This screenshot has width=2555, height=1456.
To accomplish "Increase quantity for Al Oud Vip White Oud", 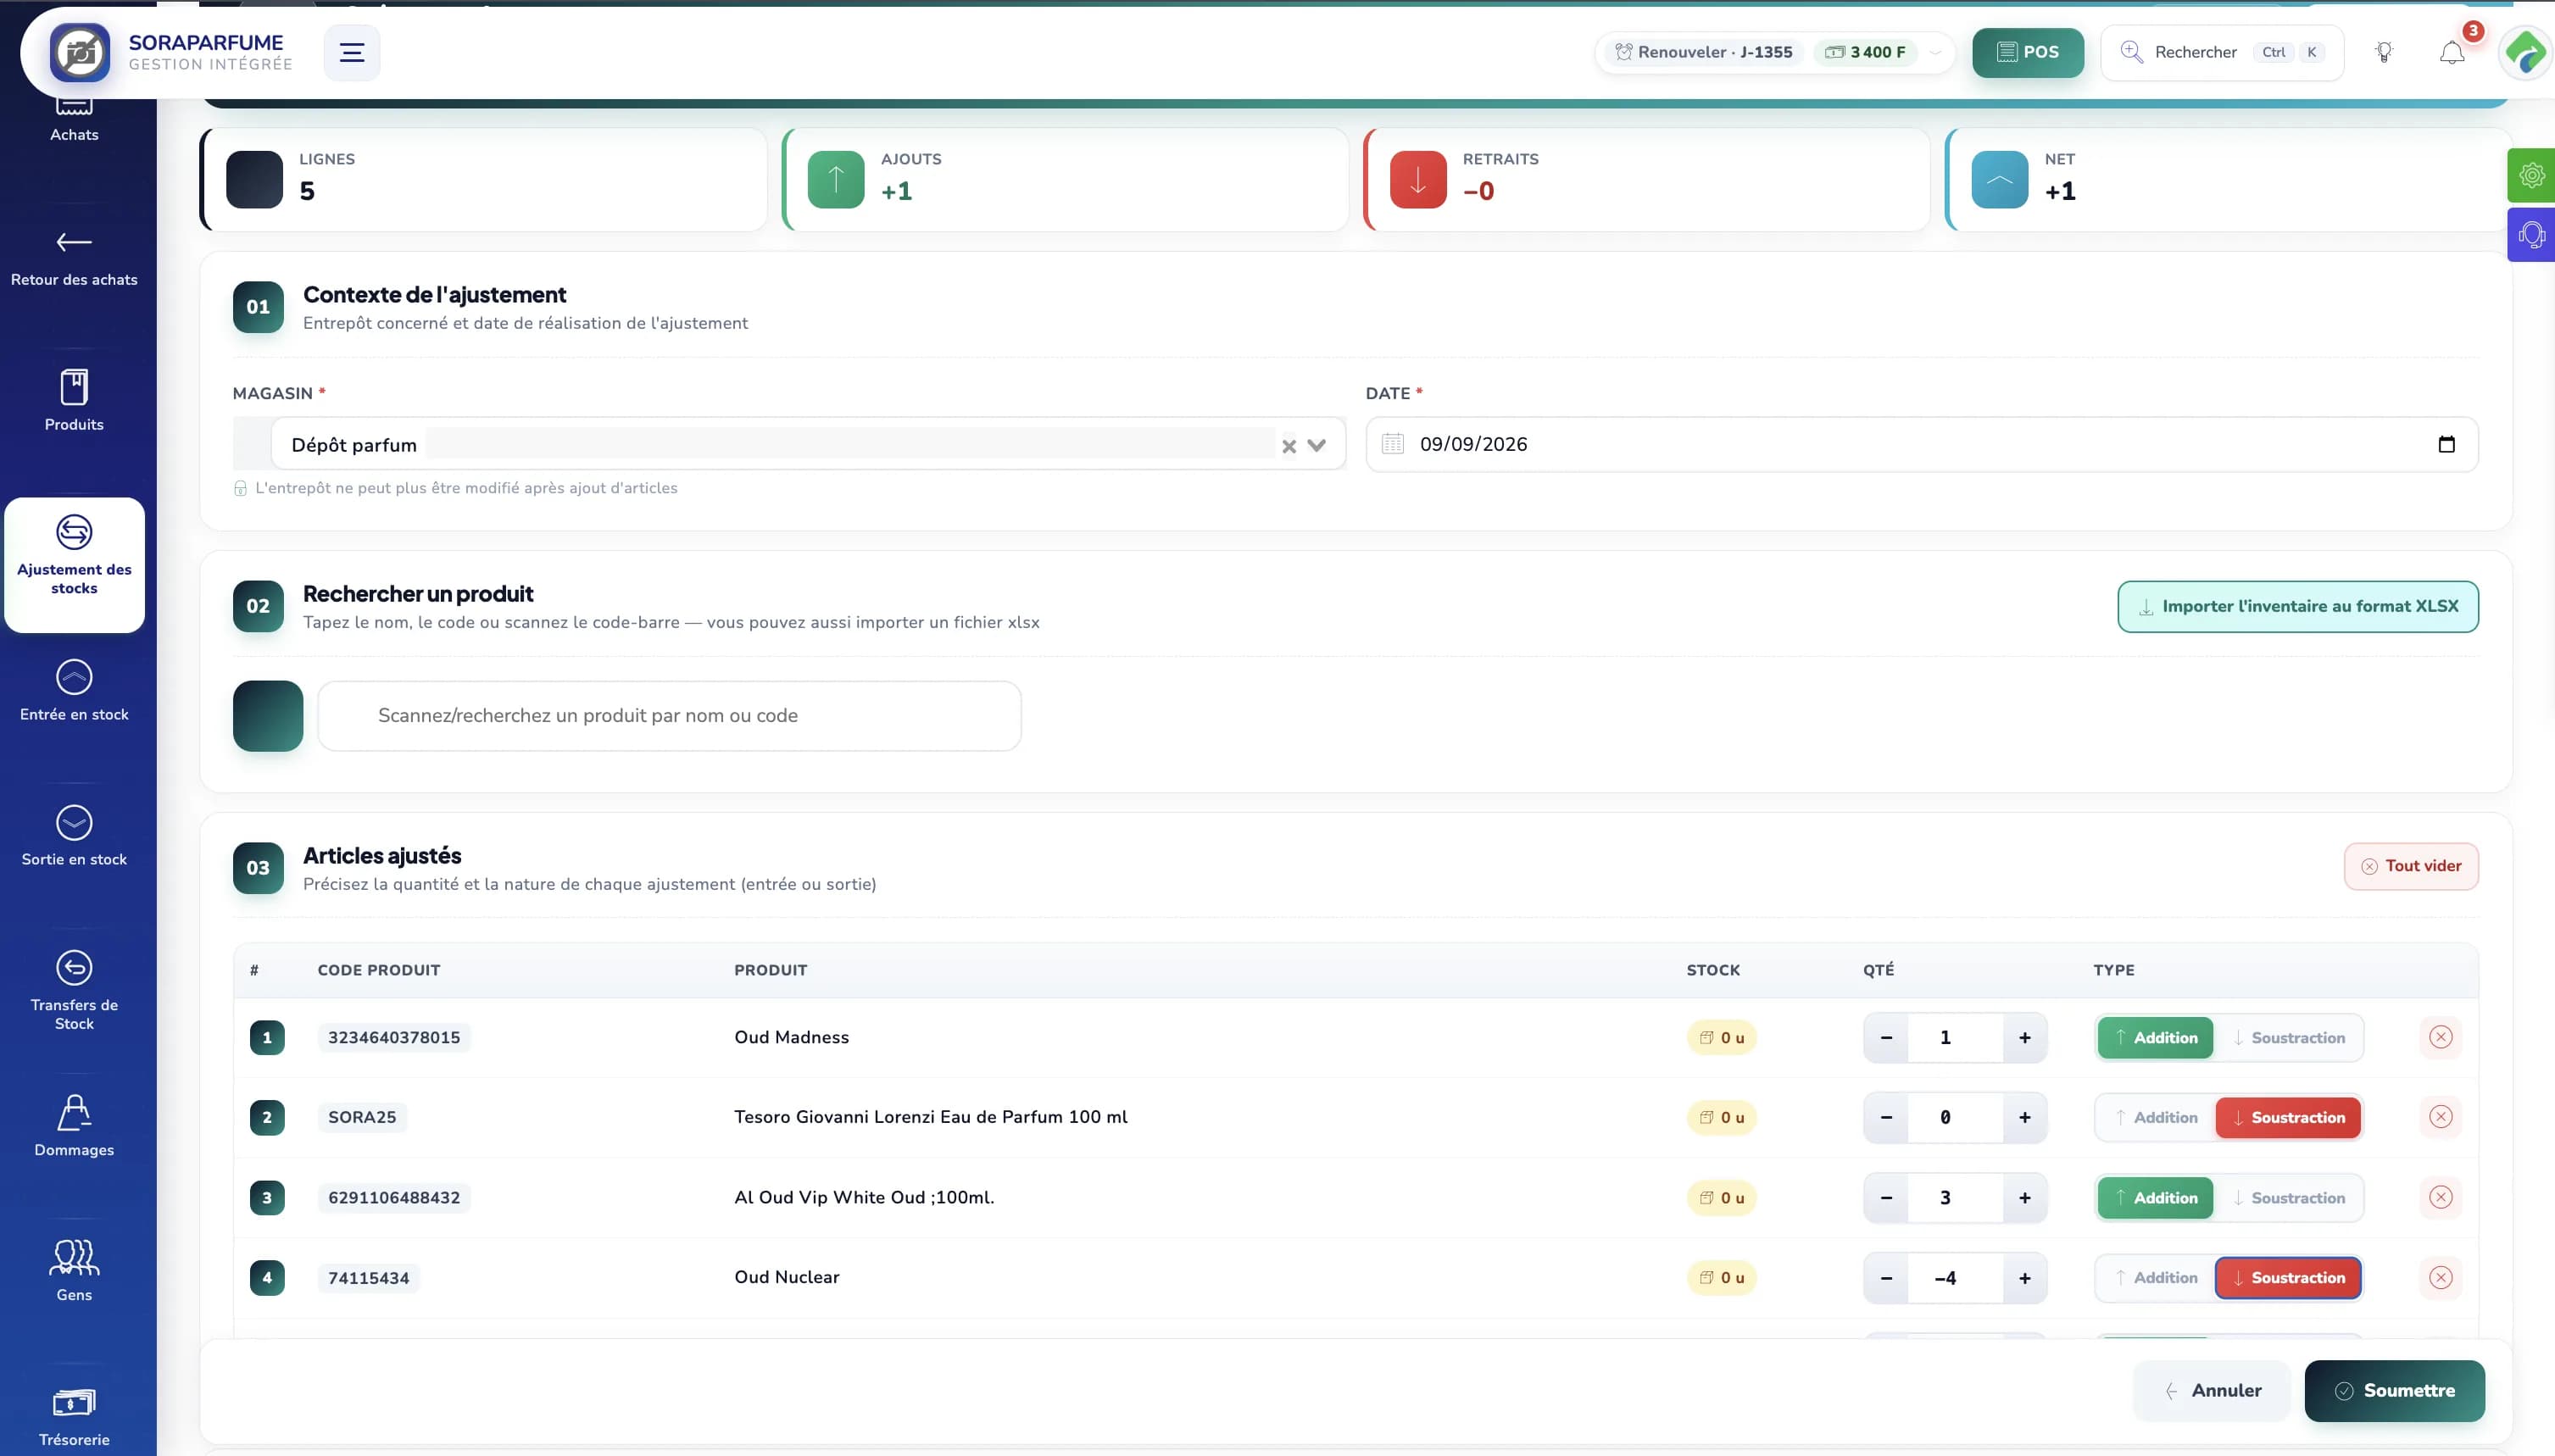I will tap(2025, 1198).
